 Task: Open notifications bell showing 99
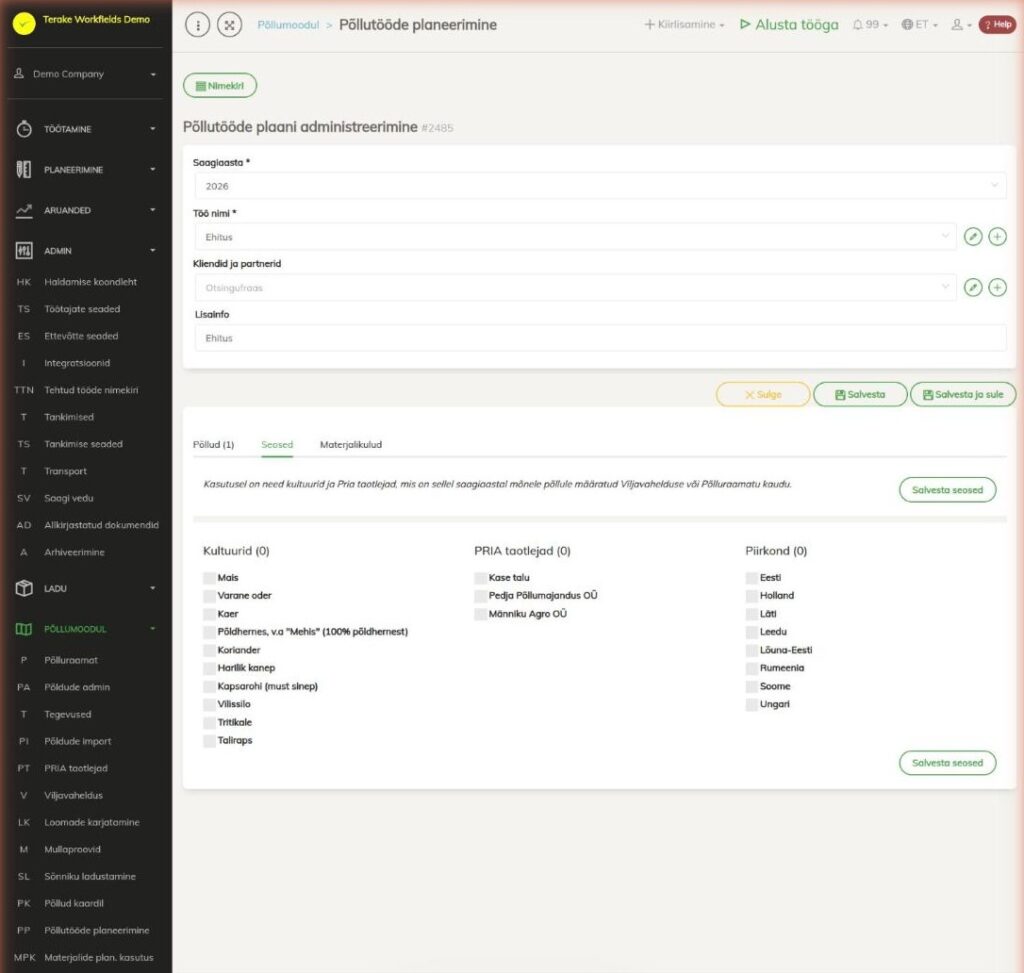(x=870, y=25)
